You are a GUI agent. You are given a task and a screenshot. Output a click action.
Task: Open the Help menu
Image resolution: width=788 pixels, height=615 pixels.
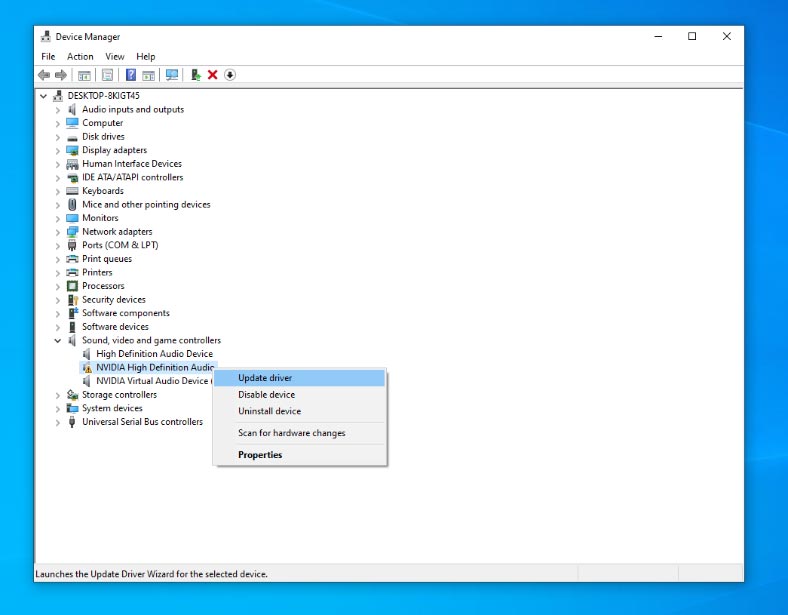pos(146,56)
